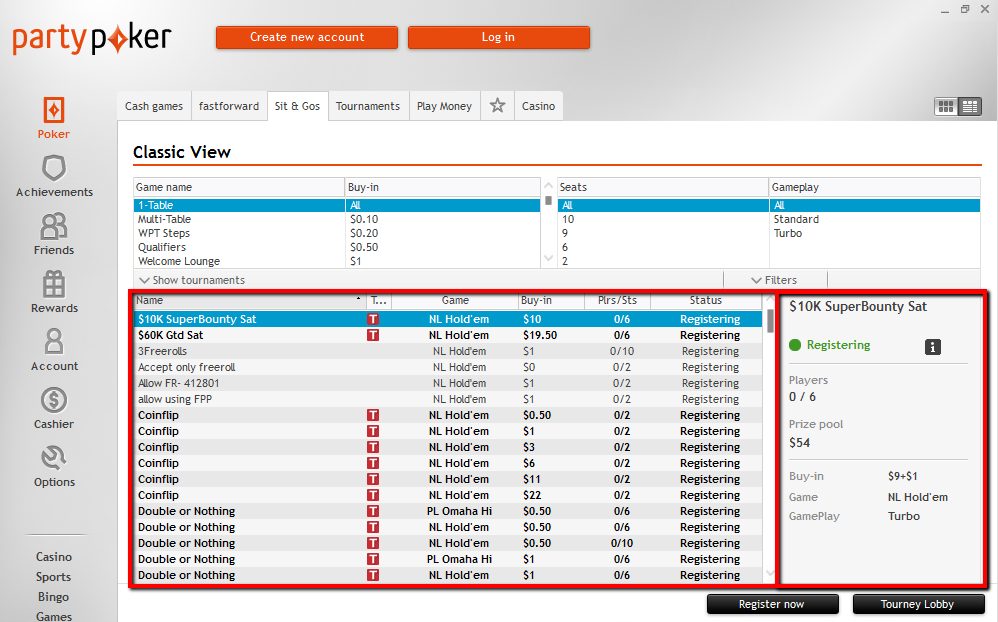Select Standard gameplay filter

coord(875,219)
